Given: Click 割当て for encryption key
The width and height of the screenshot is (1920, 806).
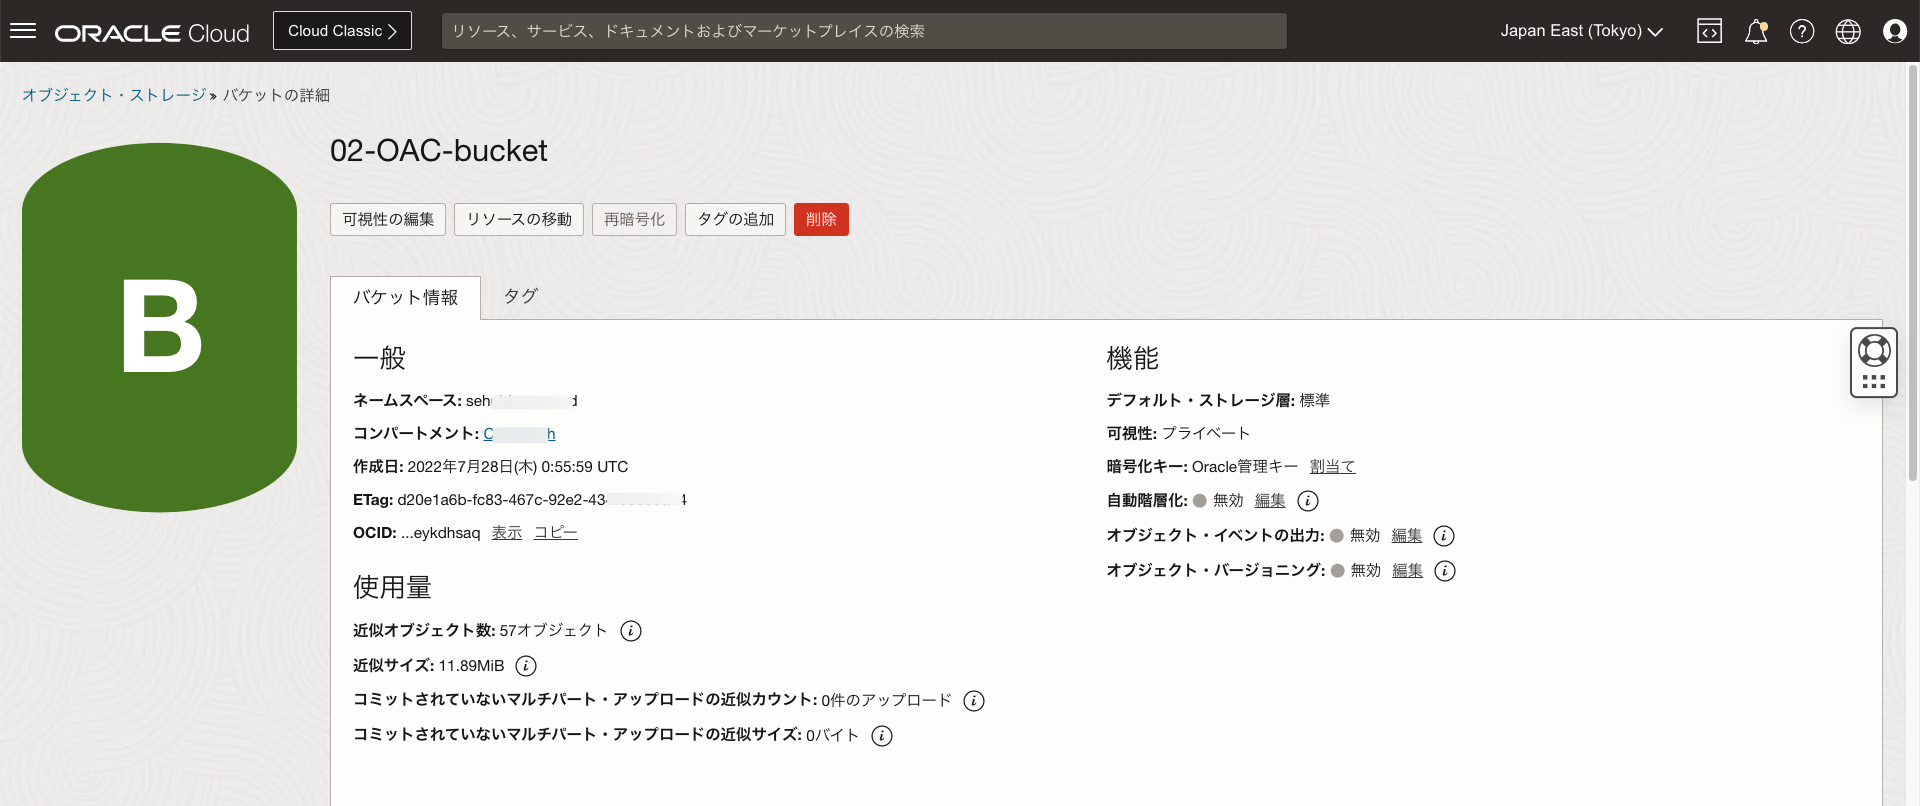Looking at the screenshot, I should pos(1333,467).
